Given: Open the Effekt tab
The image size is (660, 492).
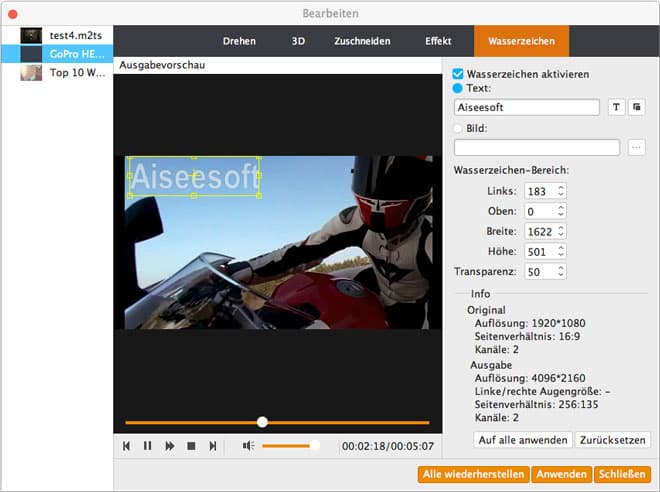Looking at the screenshot, I should 437,41.
